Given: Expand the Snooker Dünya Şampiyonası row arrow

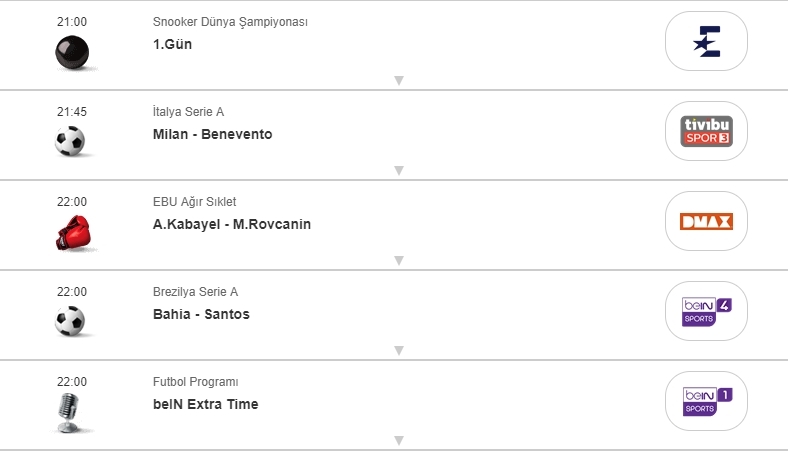Looking at the screenshot, I should [x=398, y=81].
